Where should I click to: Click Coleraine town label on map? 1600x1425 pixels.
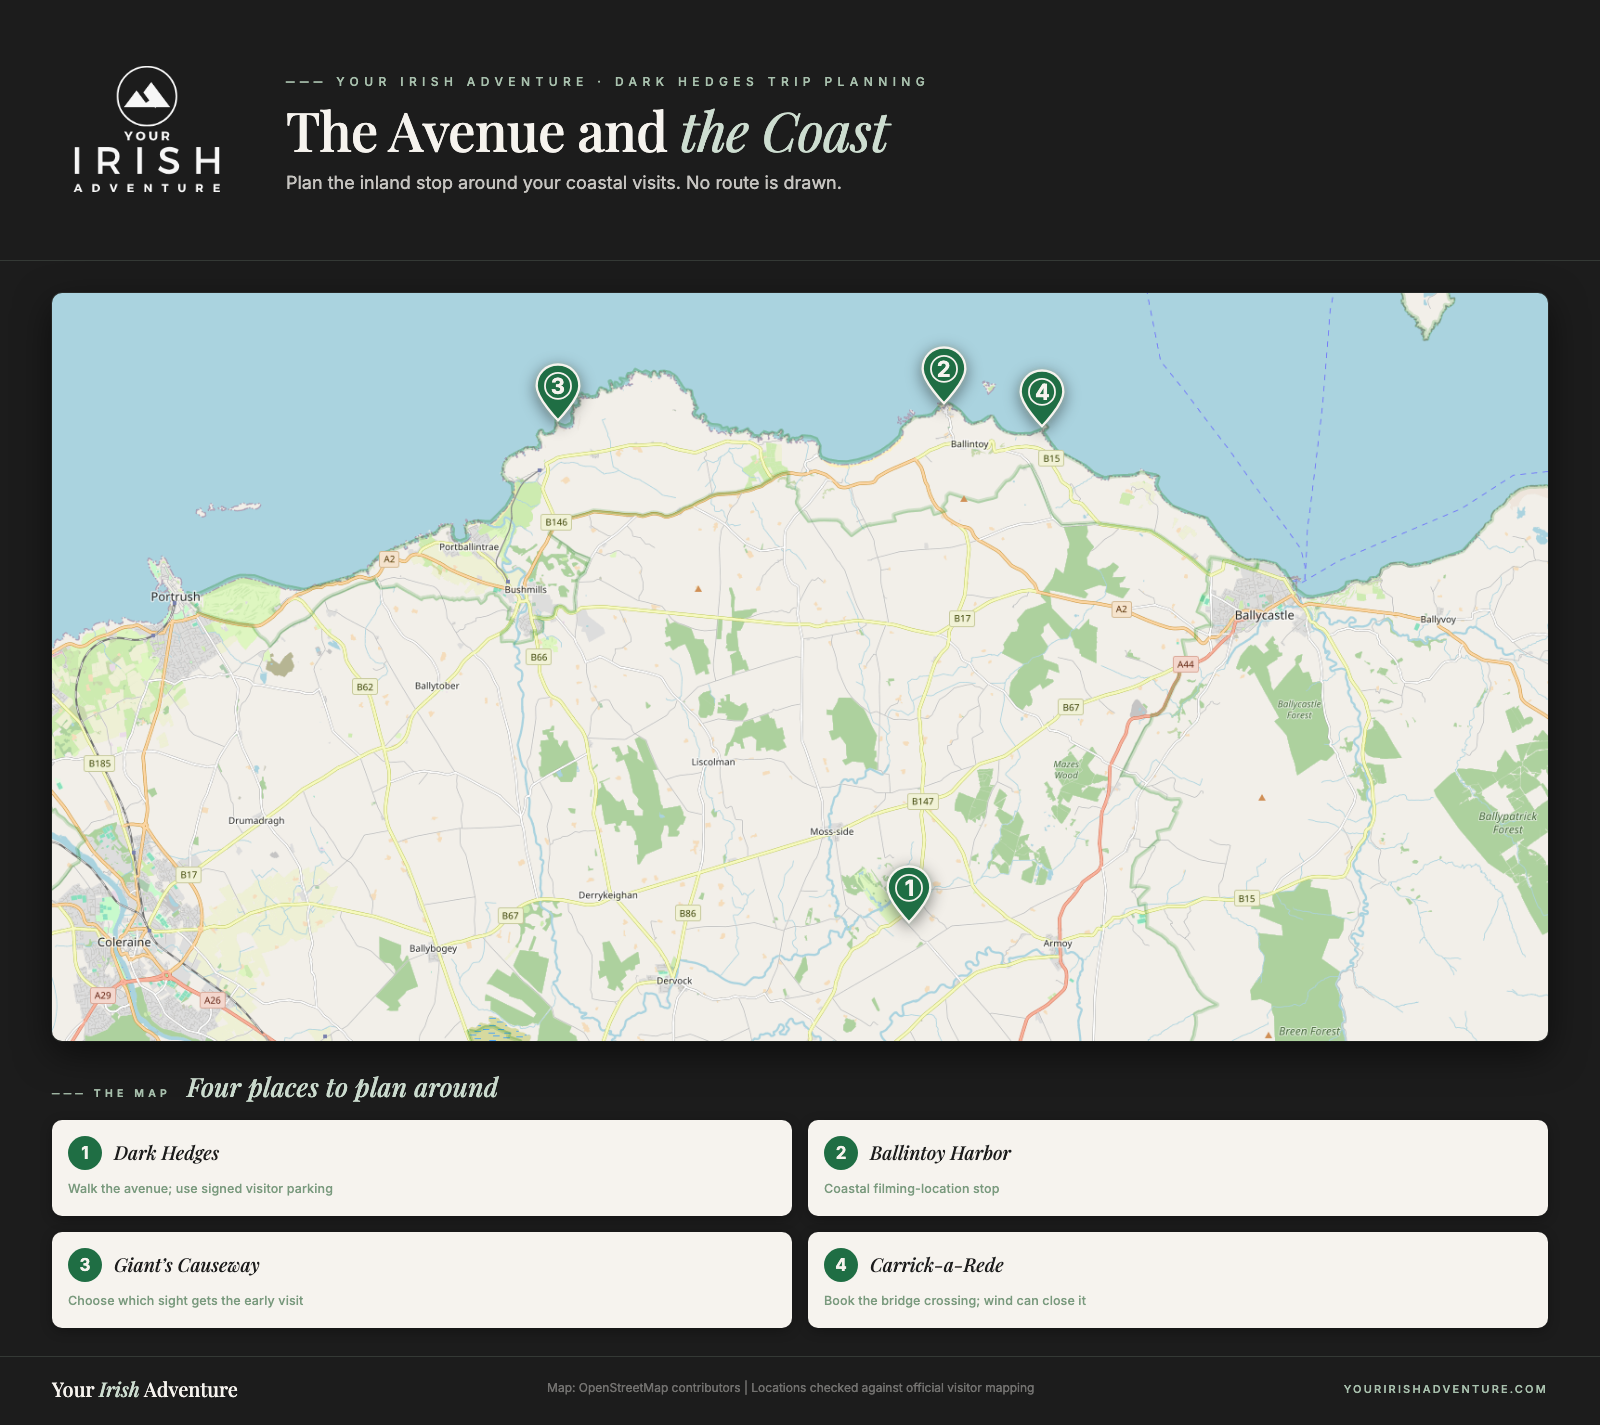(x=124, y=942)
